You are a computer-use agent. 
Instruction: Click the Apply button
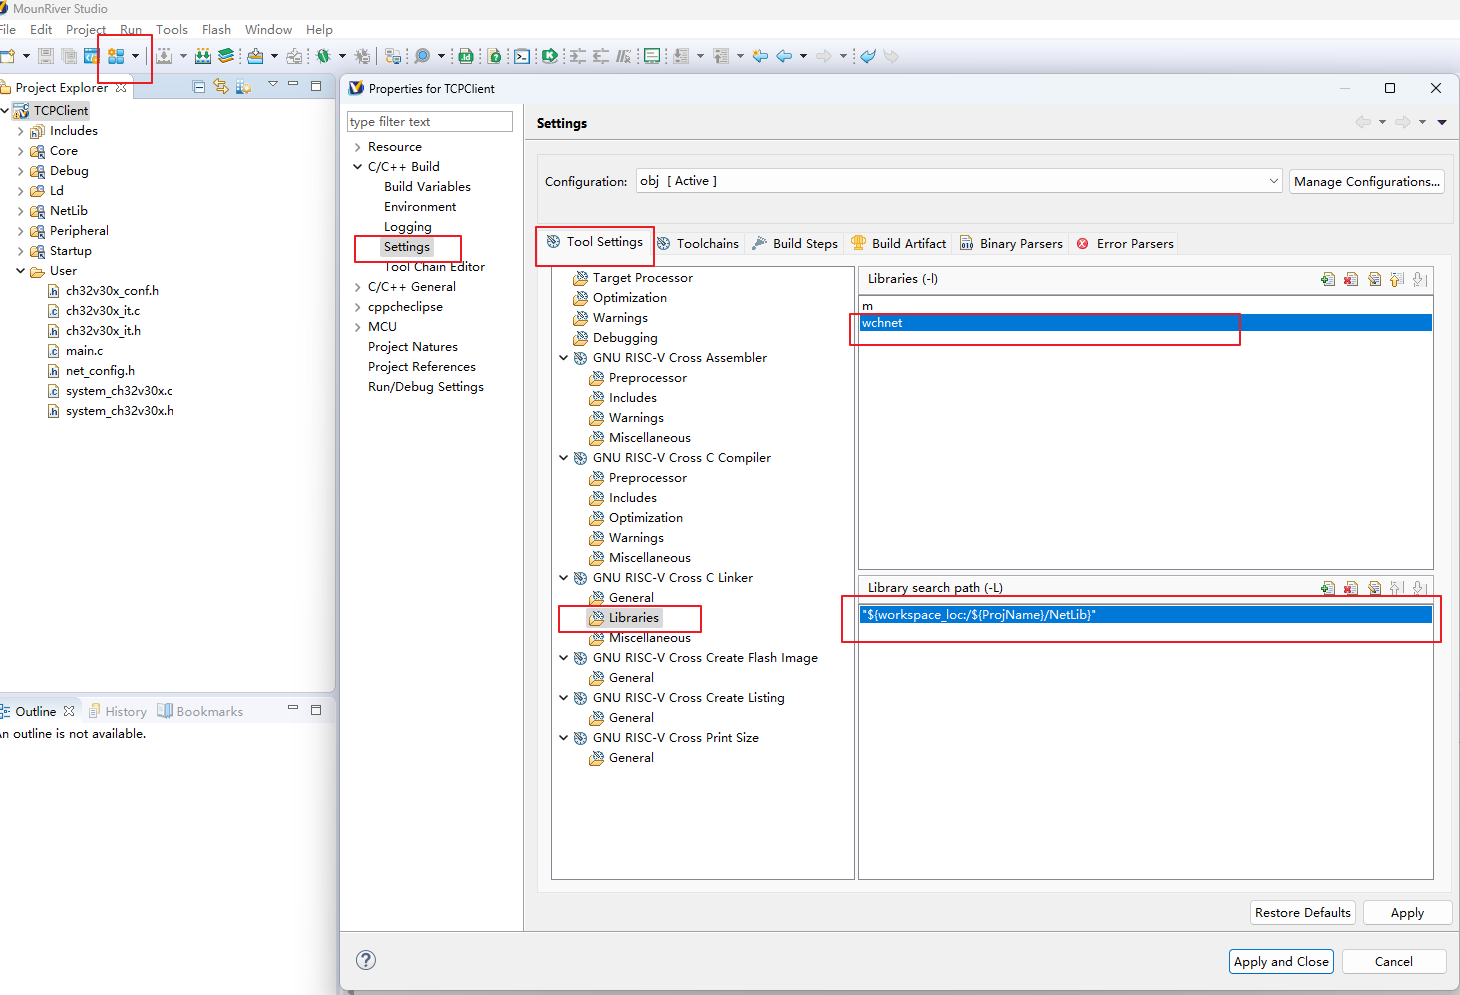[1407, 912]
